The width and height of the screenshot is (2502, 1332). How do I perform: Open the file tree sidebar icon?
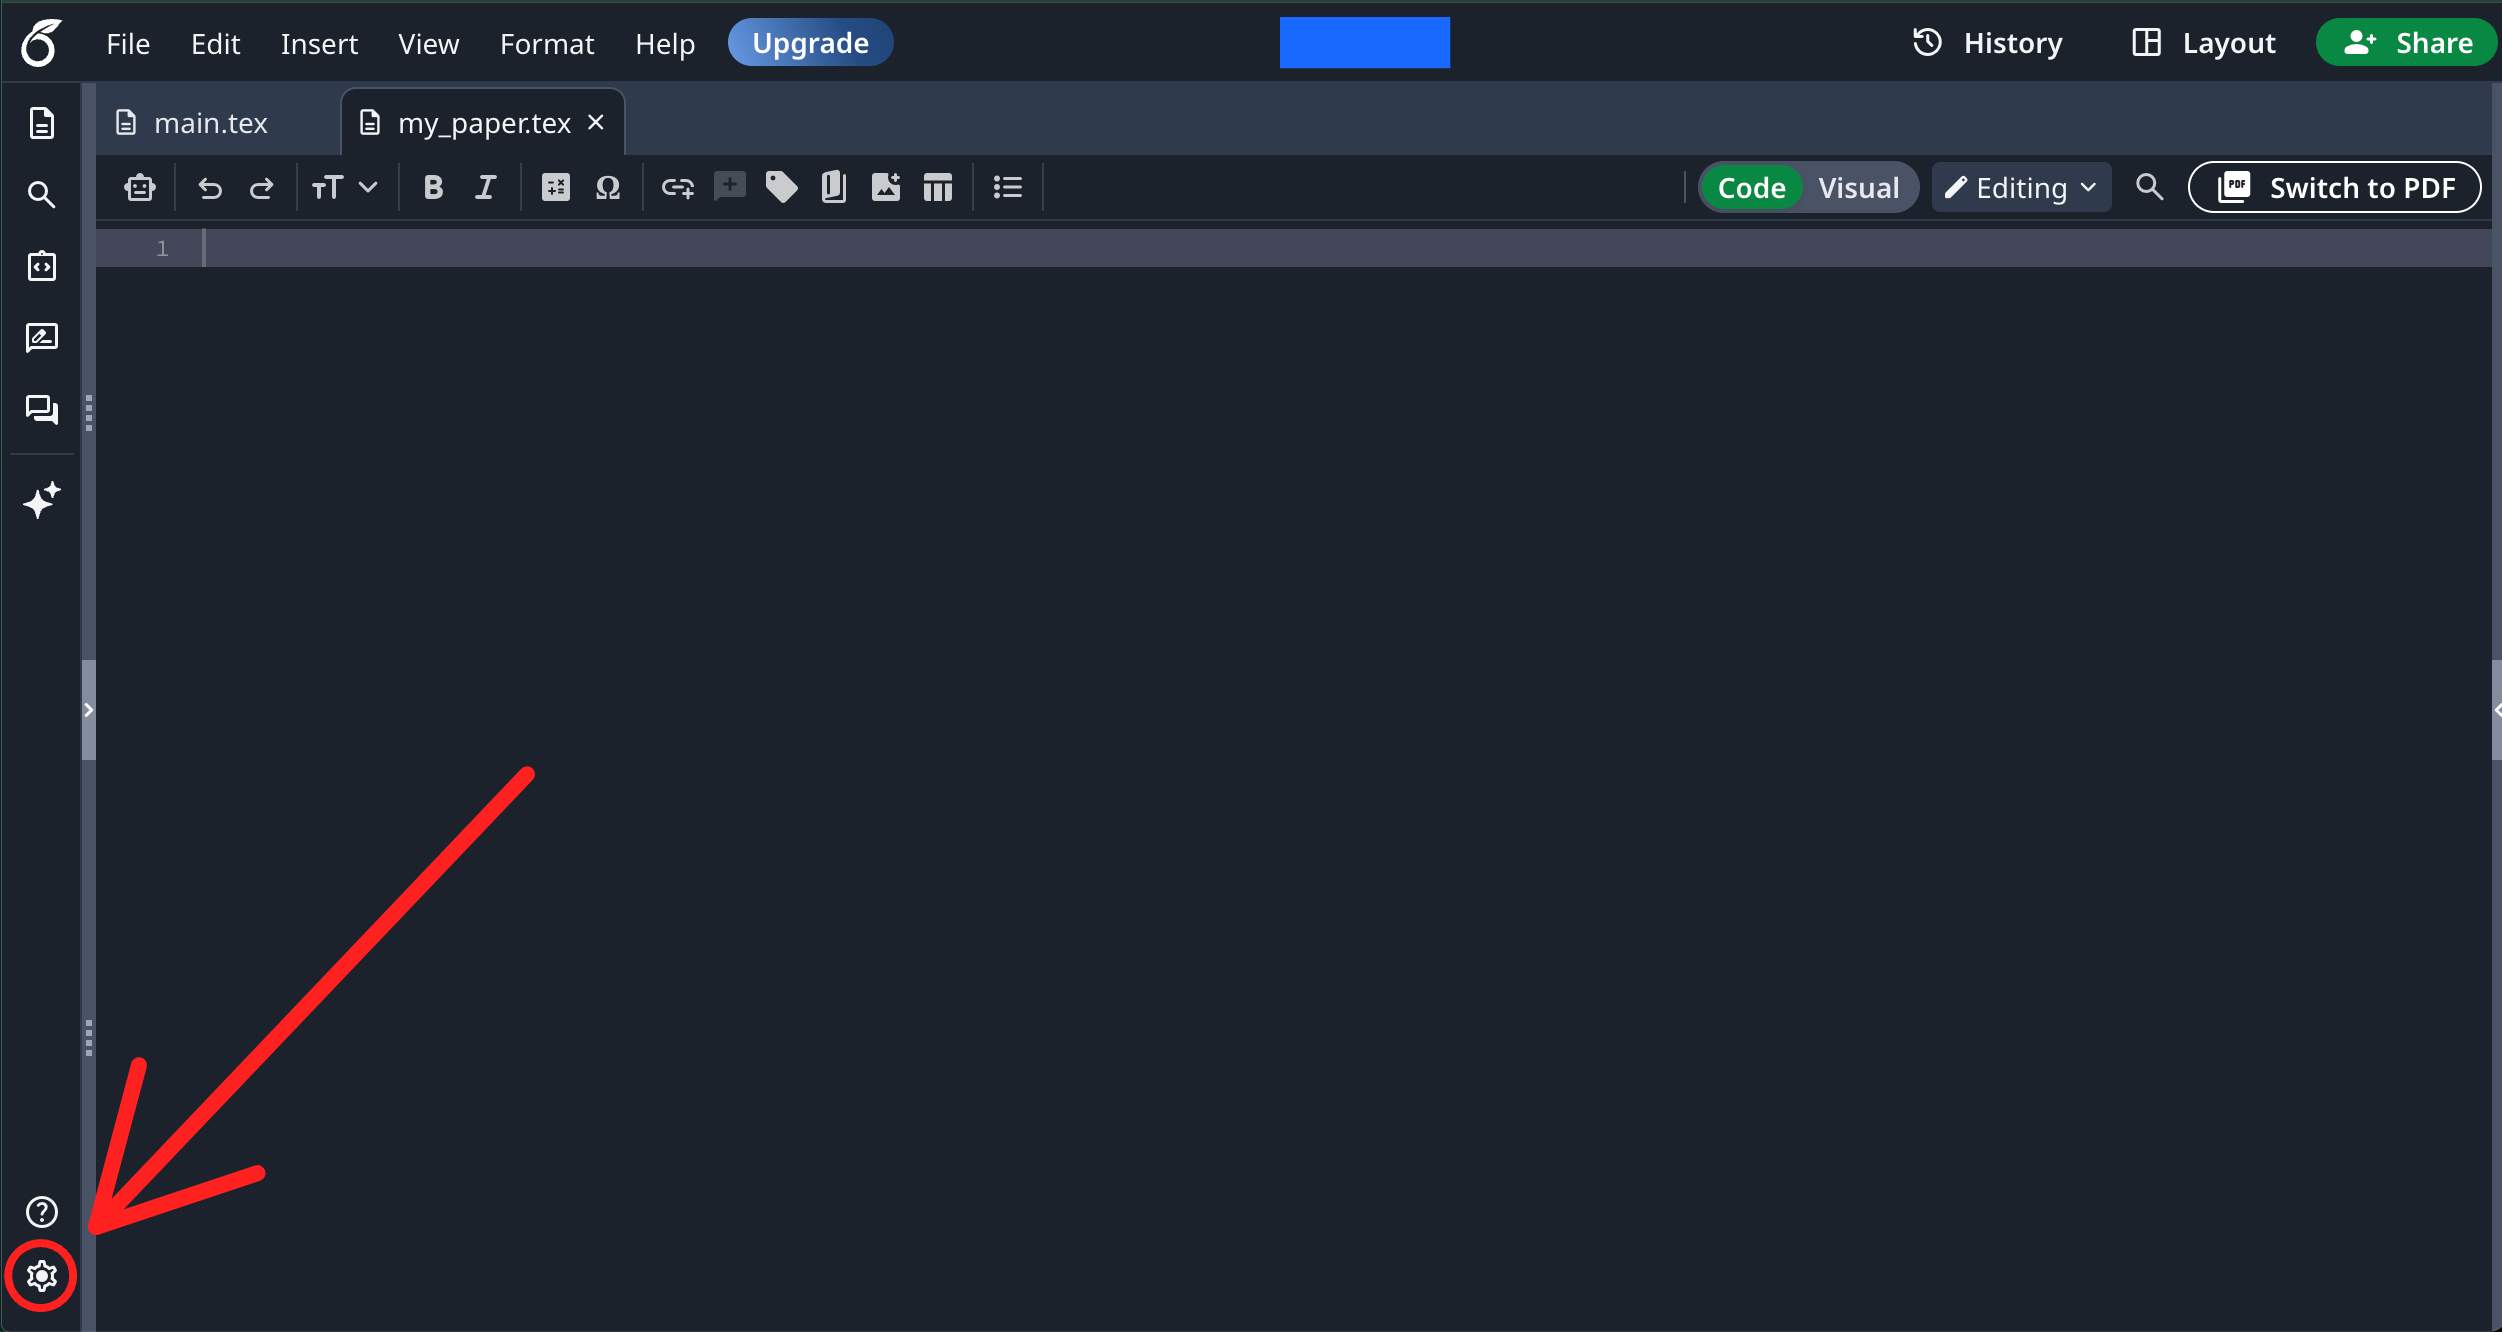[x=41, y=123]
